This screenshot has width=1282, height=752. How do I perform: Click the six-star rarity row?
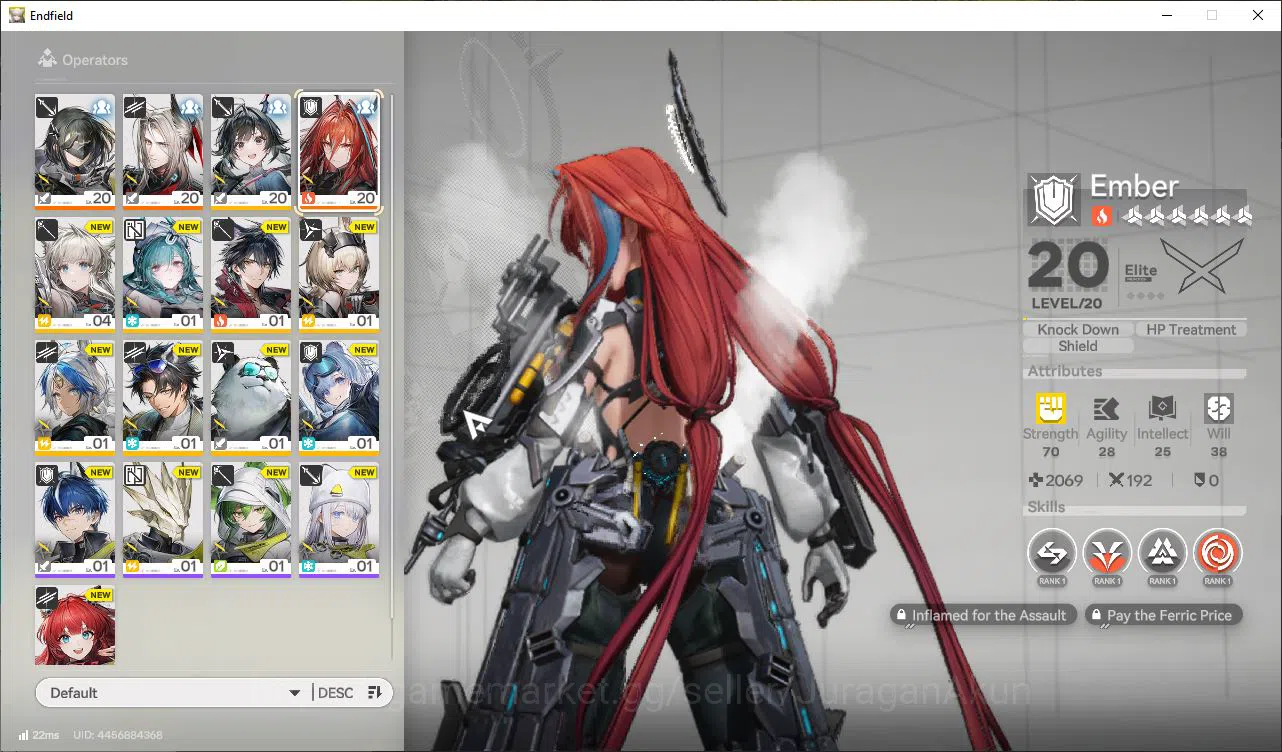[x=1187, y=215]
